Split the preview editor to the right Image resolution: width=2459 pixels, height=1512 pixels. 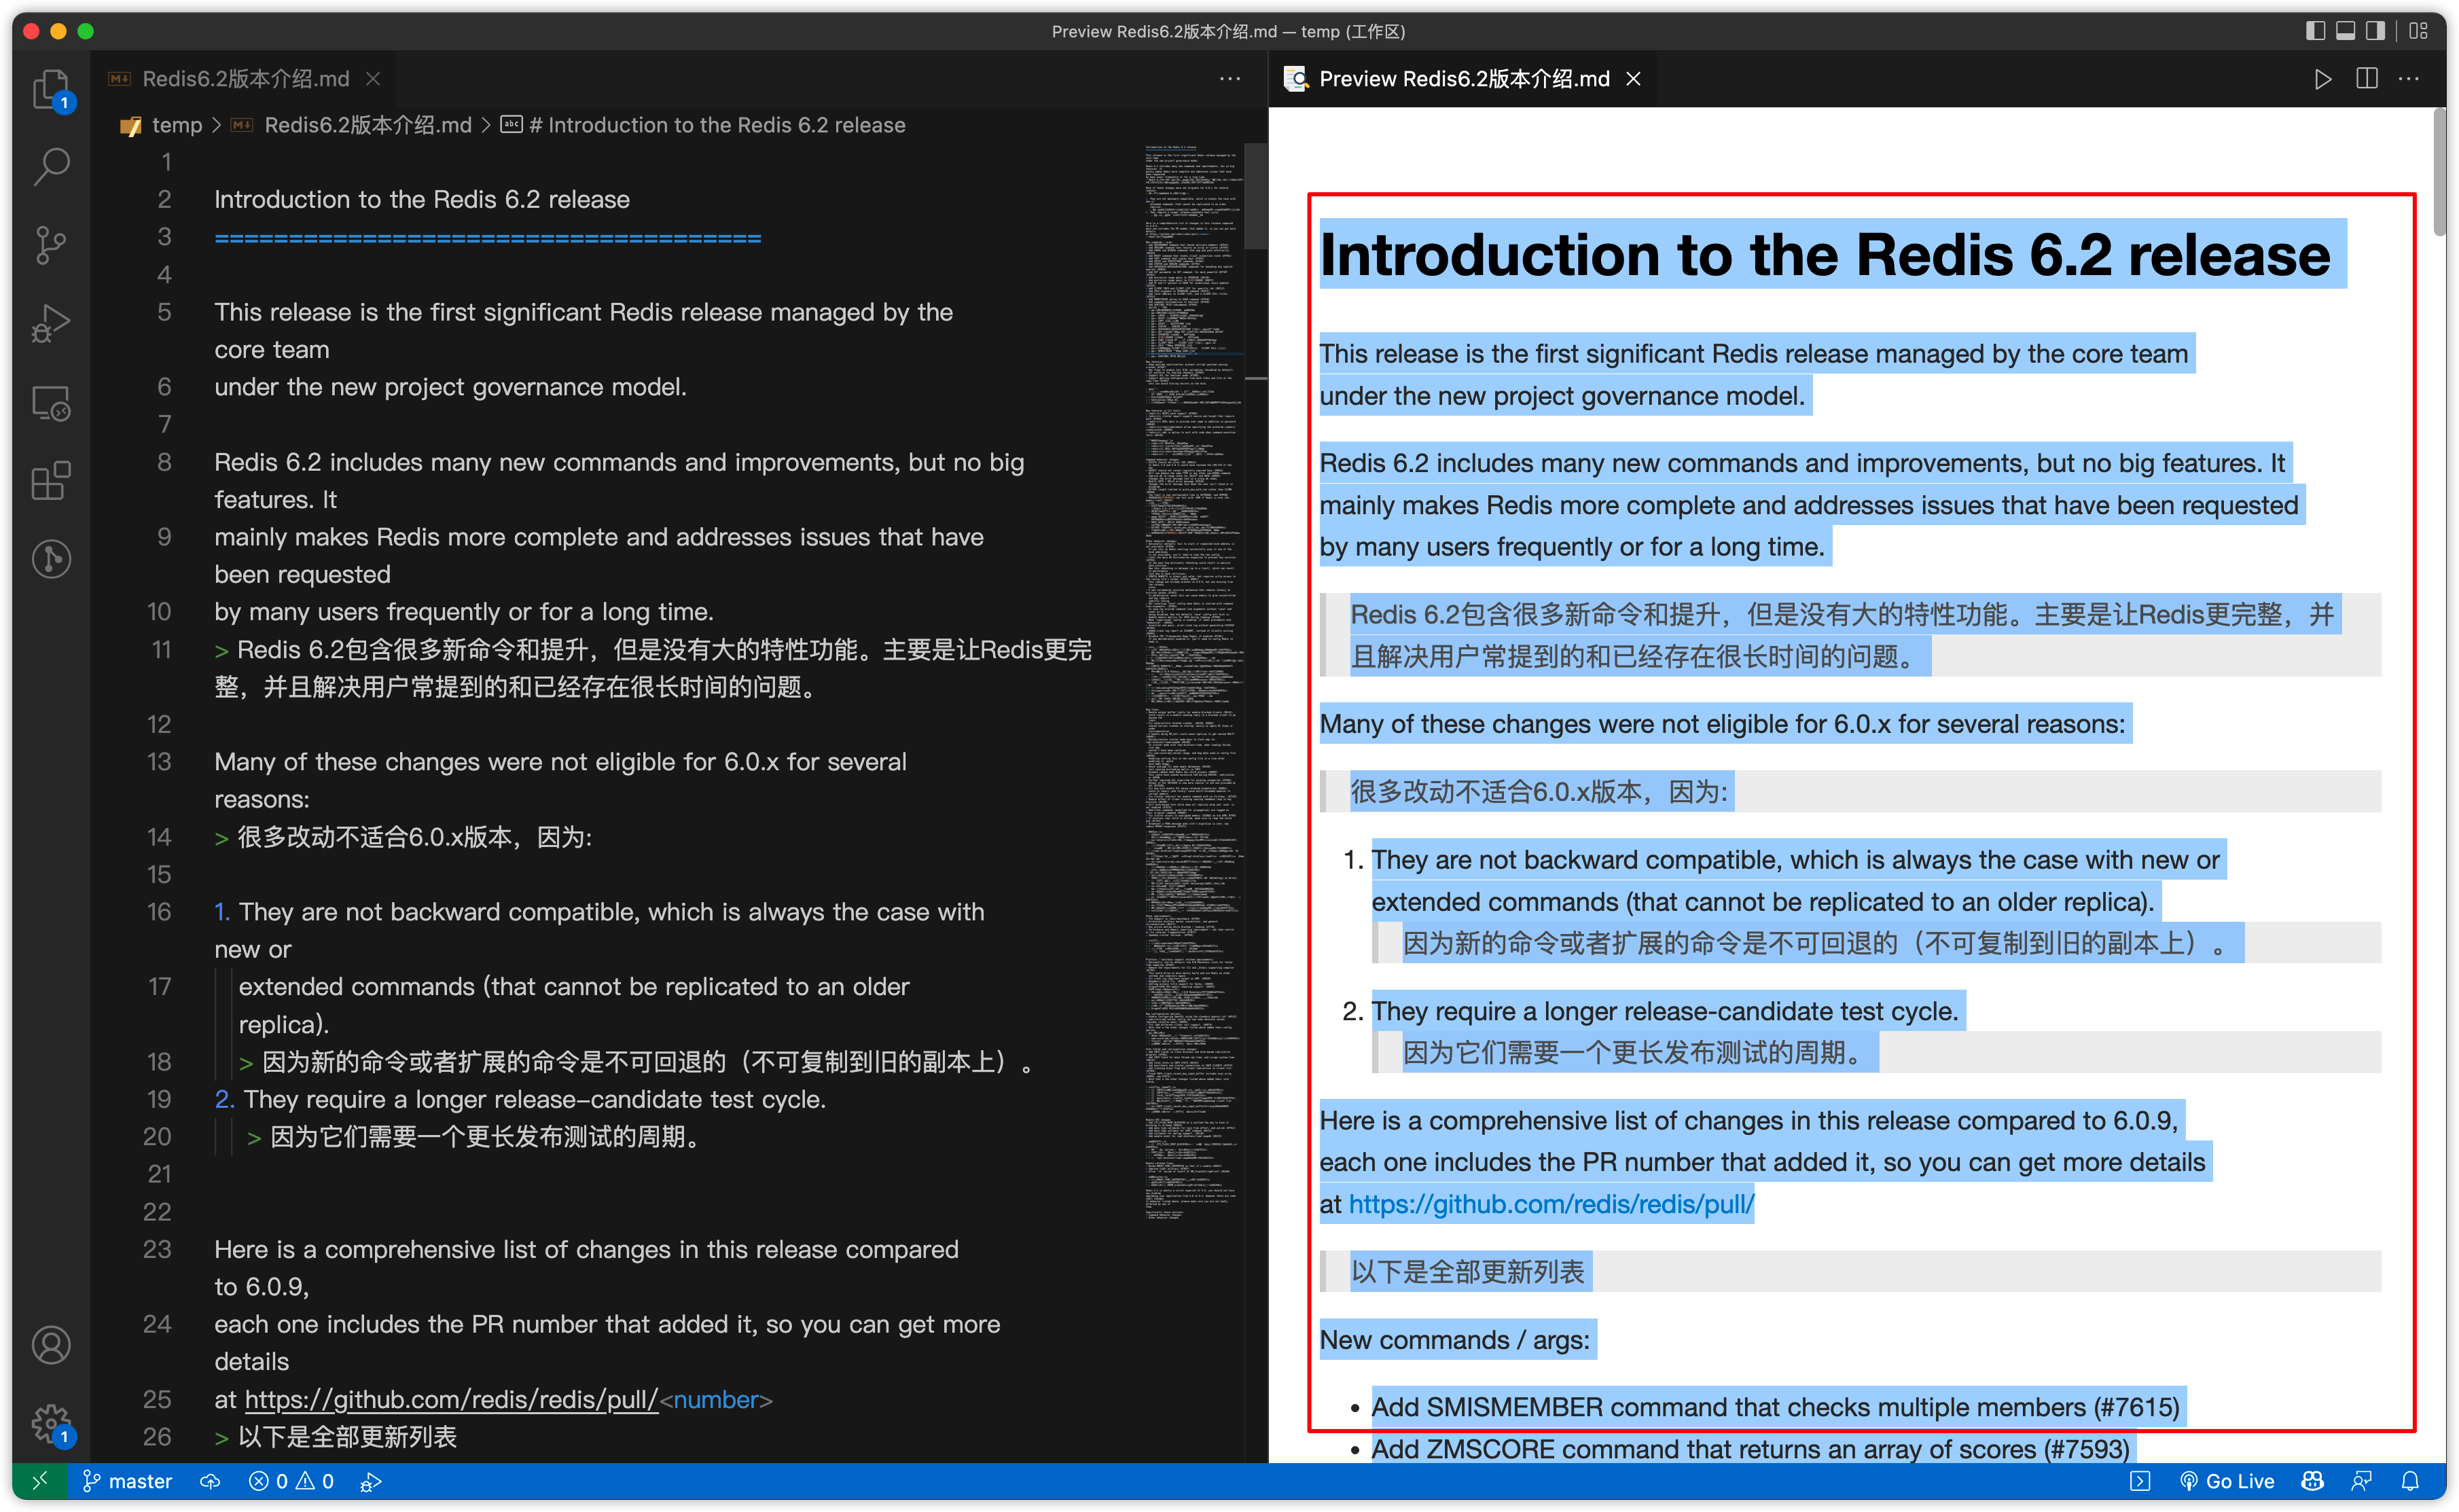pos(2367,79)
